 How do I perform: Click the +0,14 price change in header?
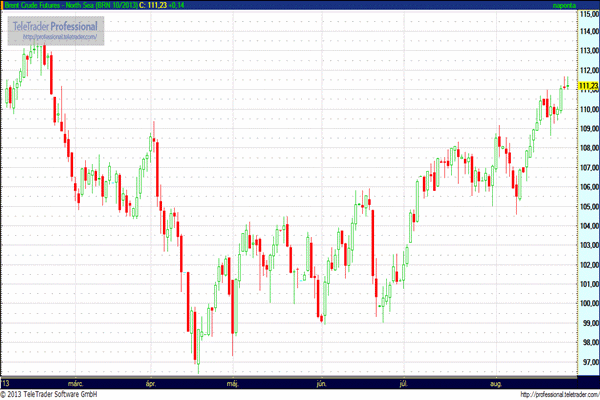click(185, 5)
